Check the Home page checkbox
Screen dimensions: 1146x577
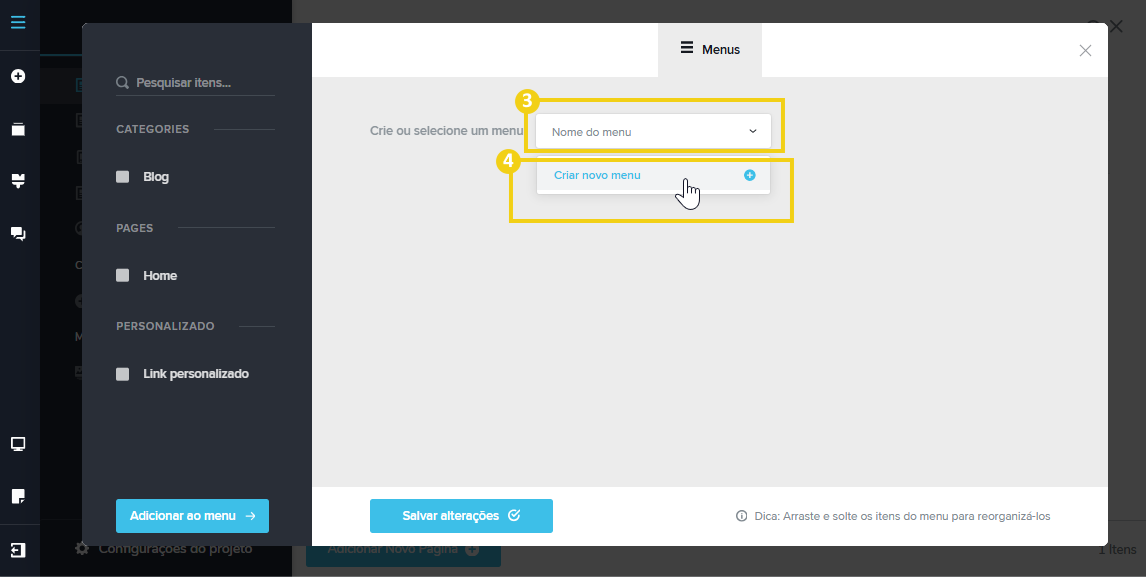click(x=123, y=275)
